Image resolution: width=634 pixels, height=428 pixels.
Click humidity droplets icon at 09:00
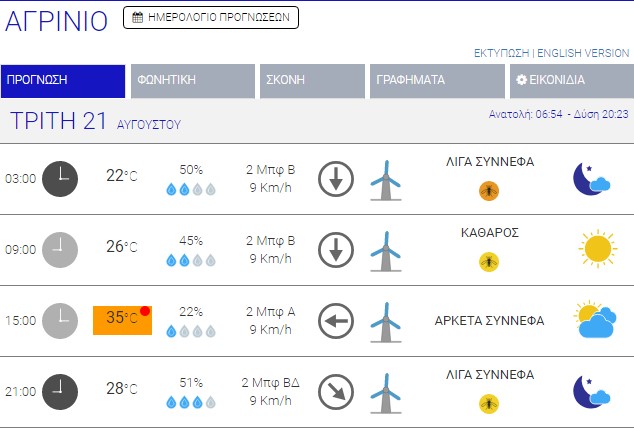190,260
